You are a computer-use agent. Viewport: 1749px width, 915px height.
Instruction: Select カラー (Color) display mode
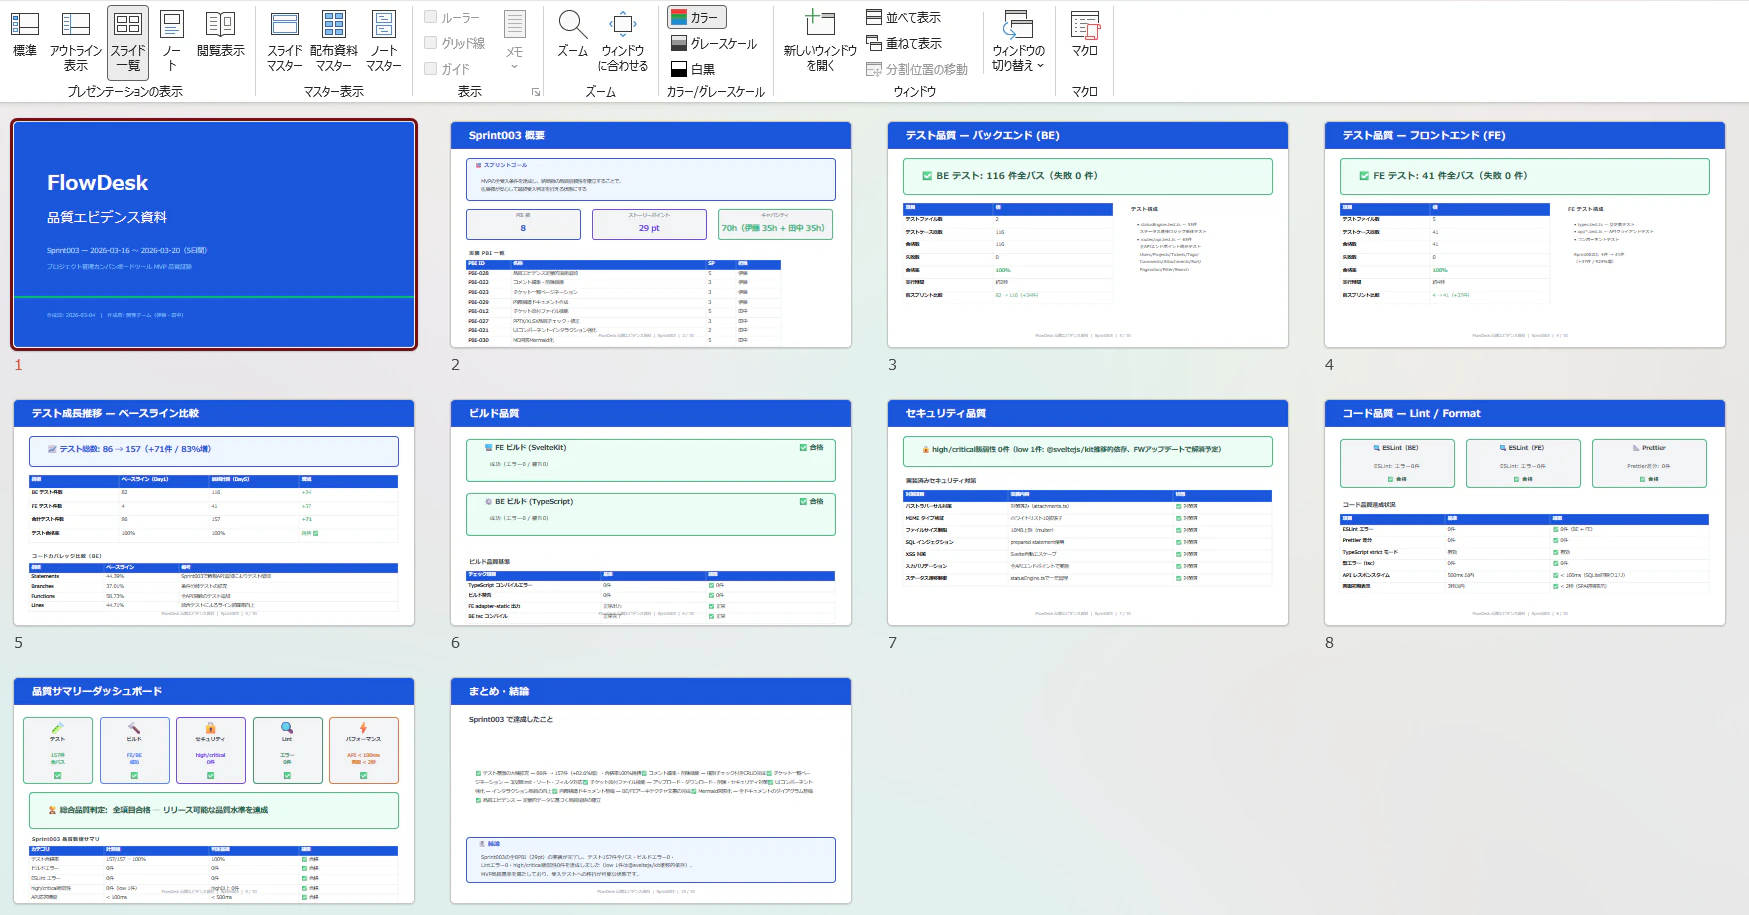[x=697, y=17]
